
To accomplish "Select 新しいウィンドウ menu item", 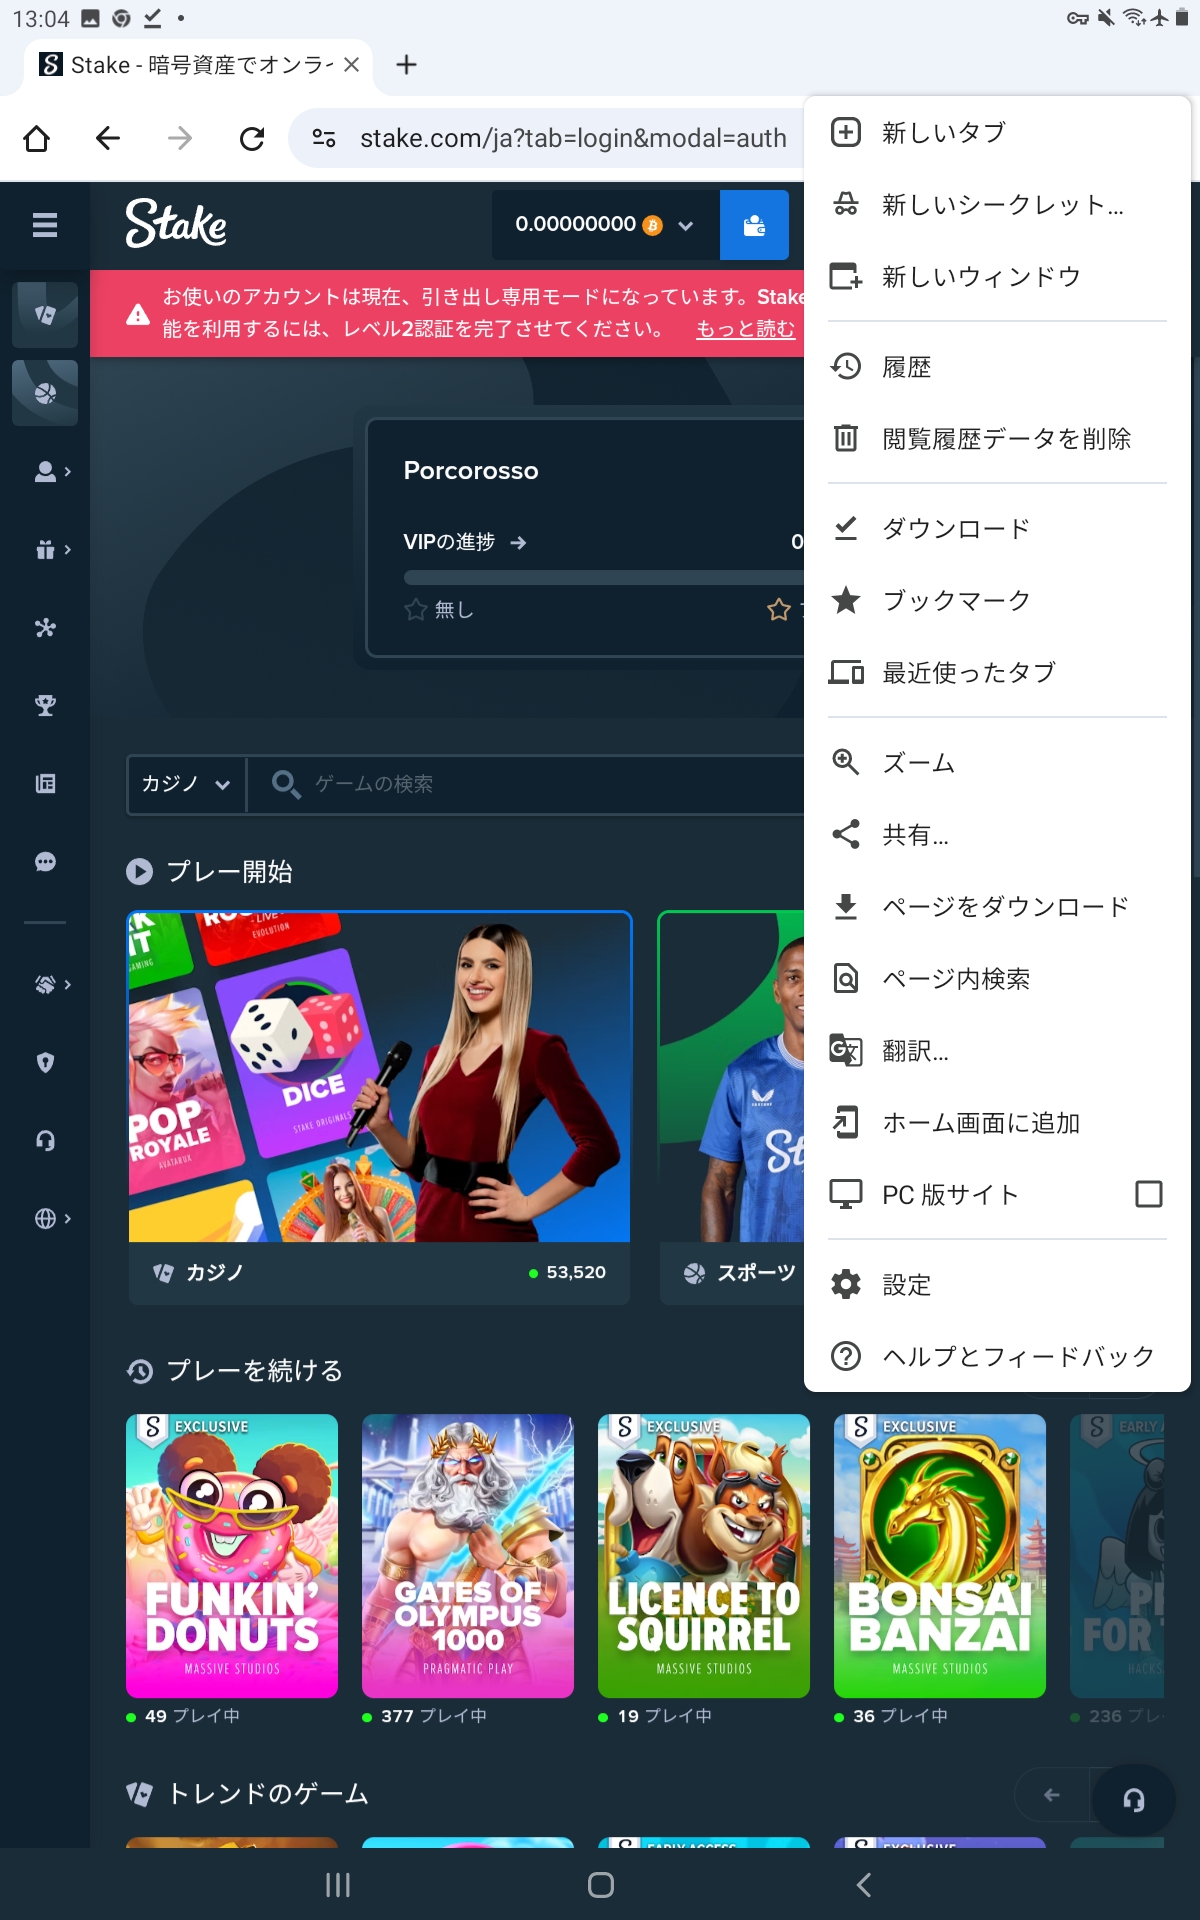I will [x=997, y=277].
